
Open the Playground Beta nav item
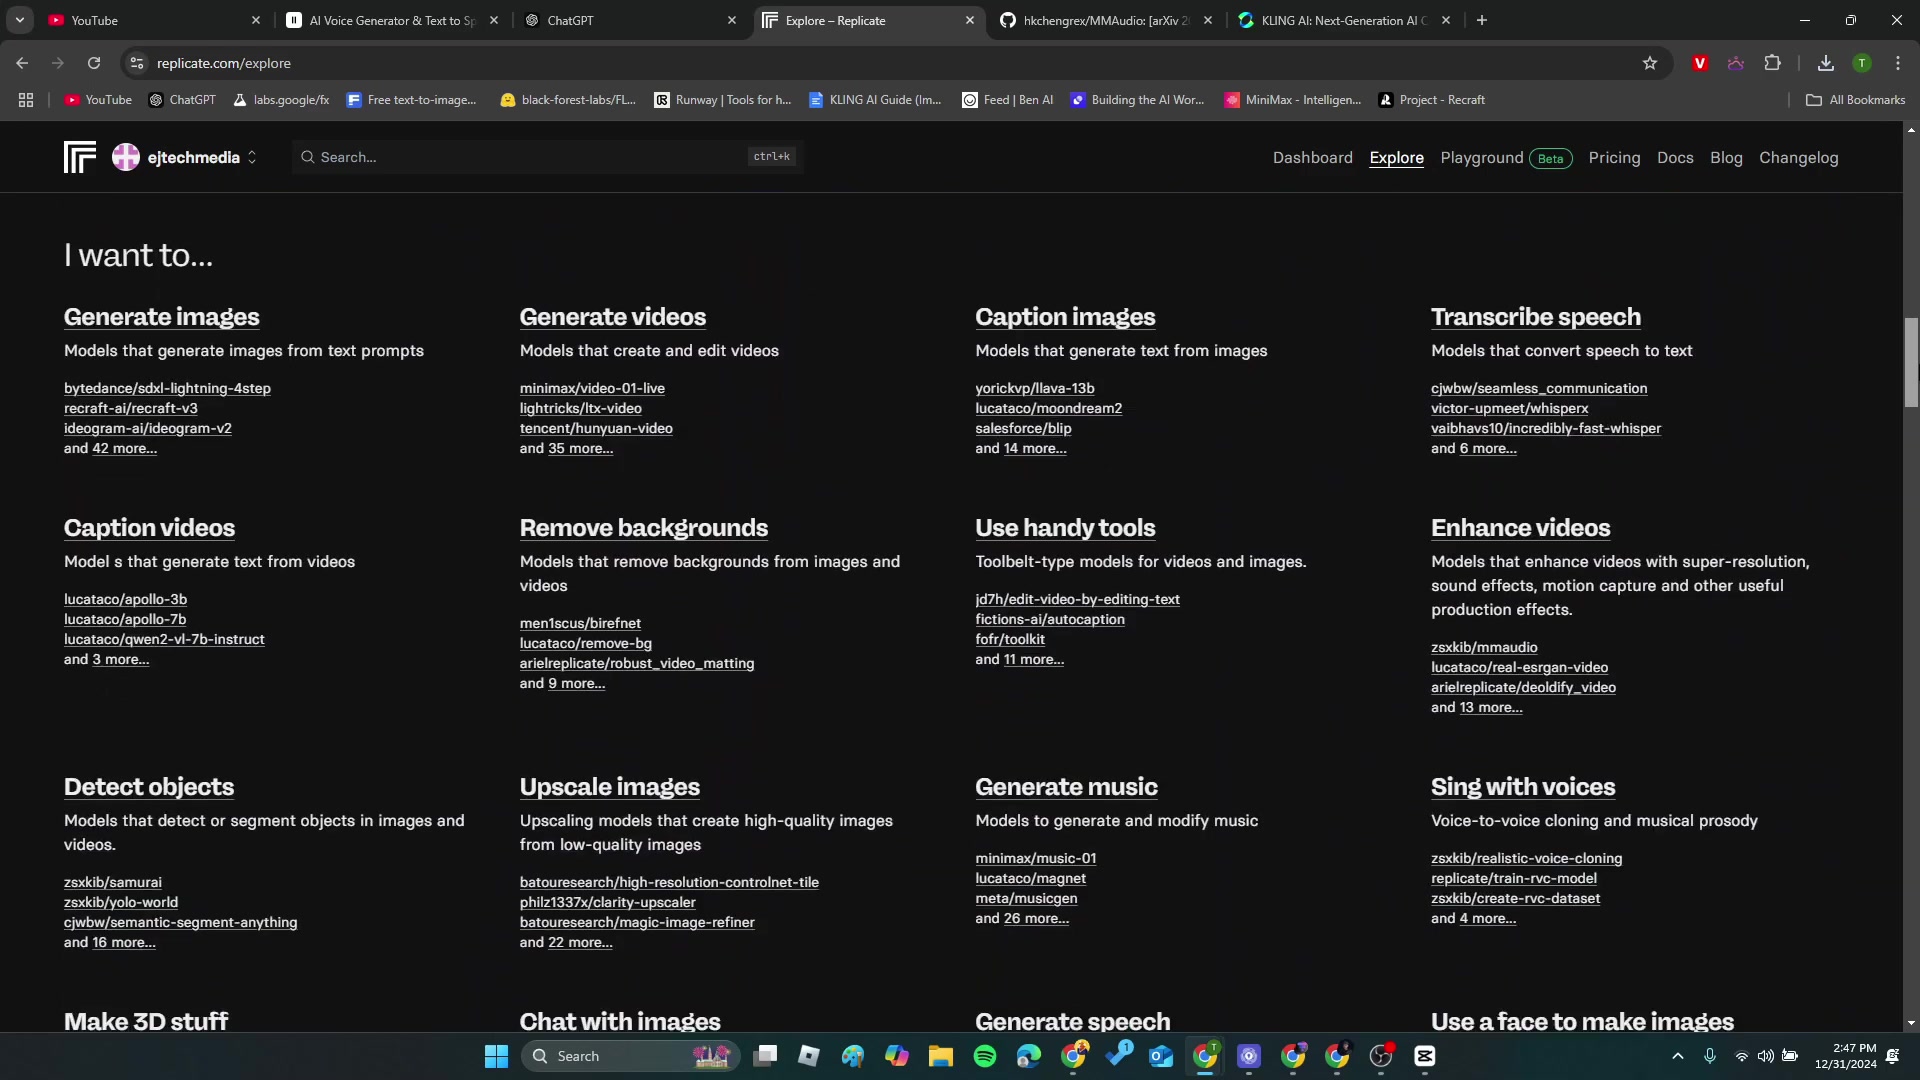1506,158
